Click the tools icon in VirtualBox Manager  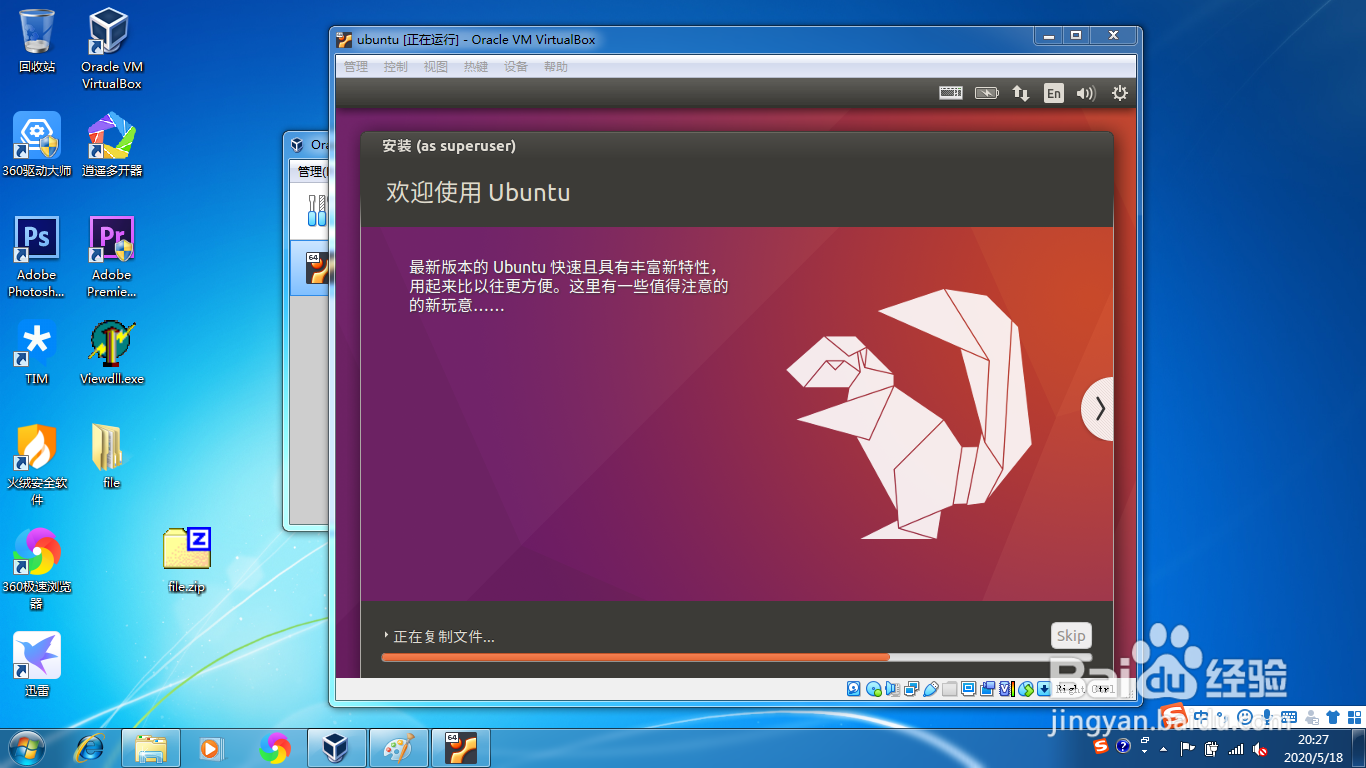316,210
